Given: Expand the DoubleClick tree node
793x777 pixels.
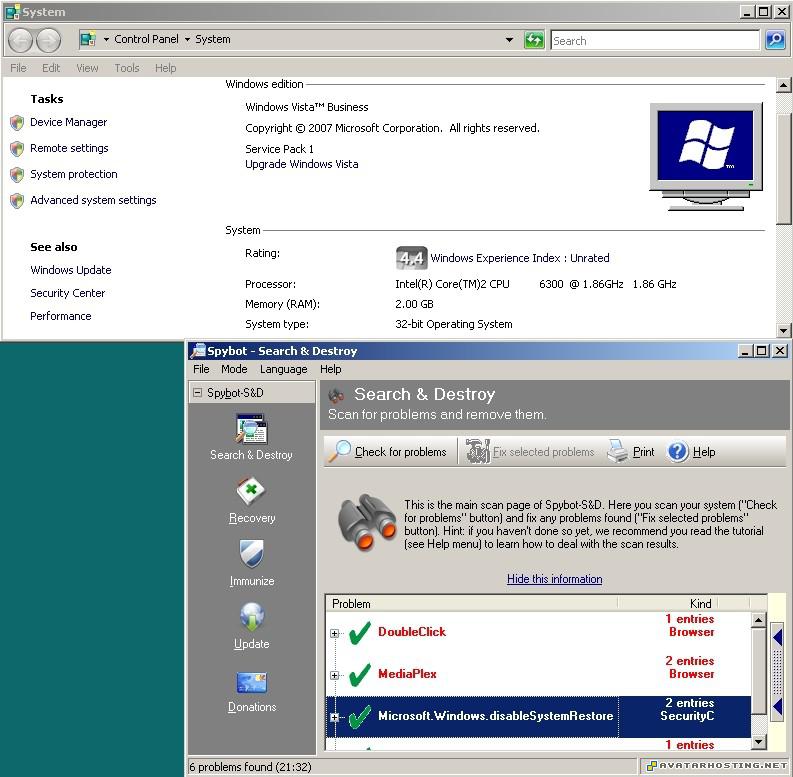Looking at the screenshot, I should coord(334,633).
